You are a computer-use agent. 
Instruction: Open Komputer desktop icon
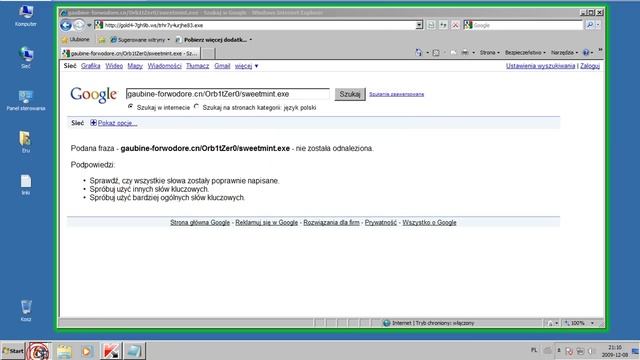click(x=26, y=16)
